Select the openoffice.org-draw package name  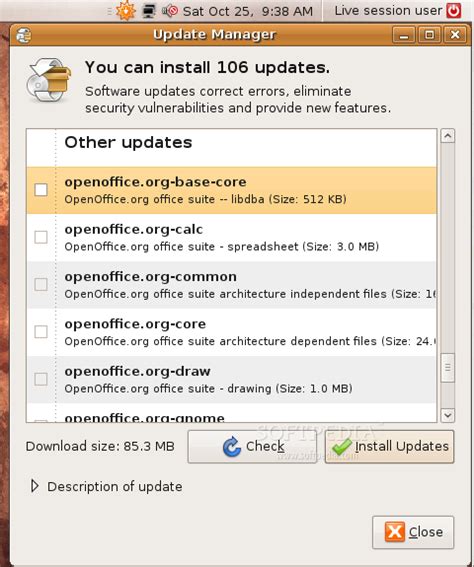pos(137,371)
